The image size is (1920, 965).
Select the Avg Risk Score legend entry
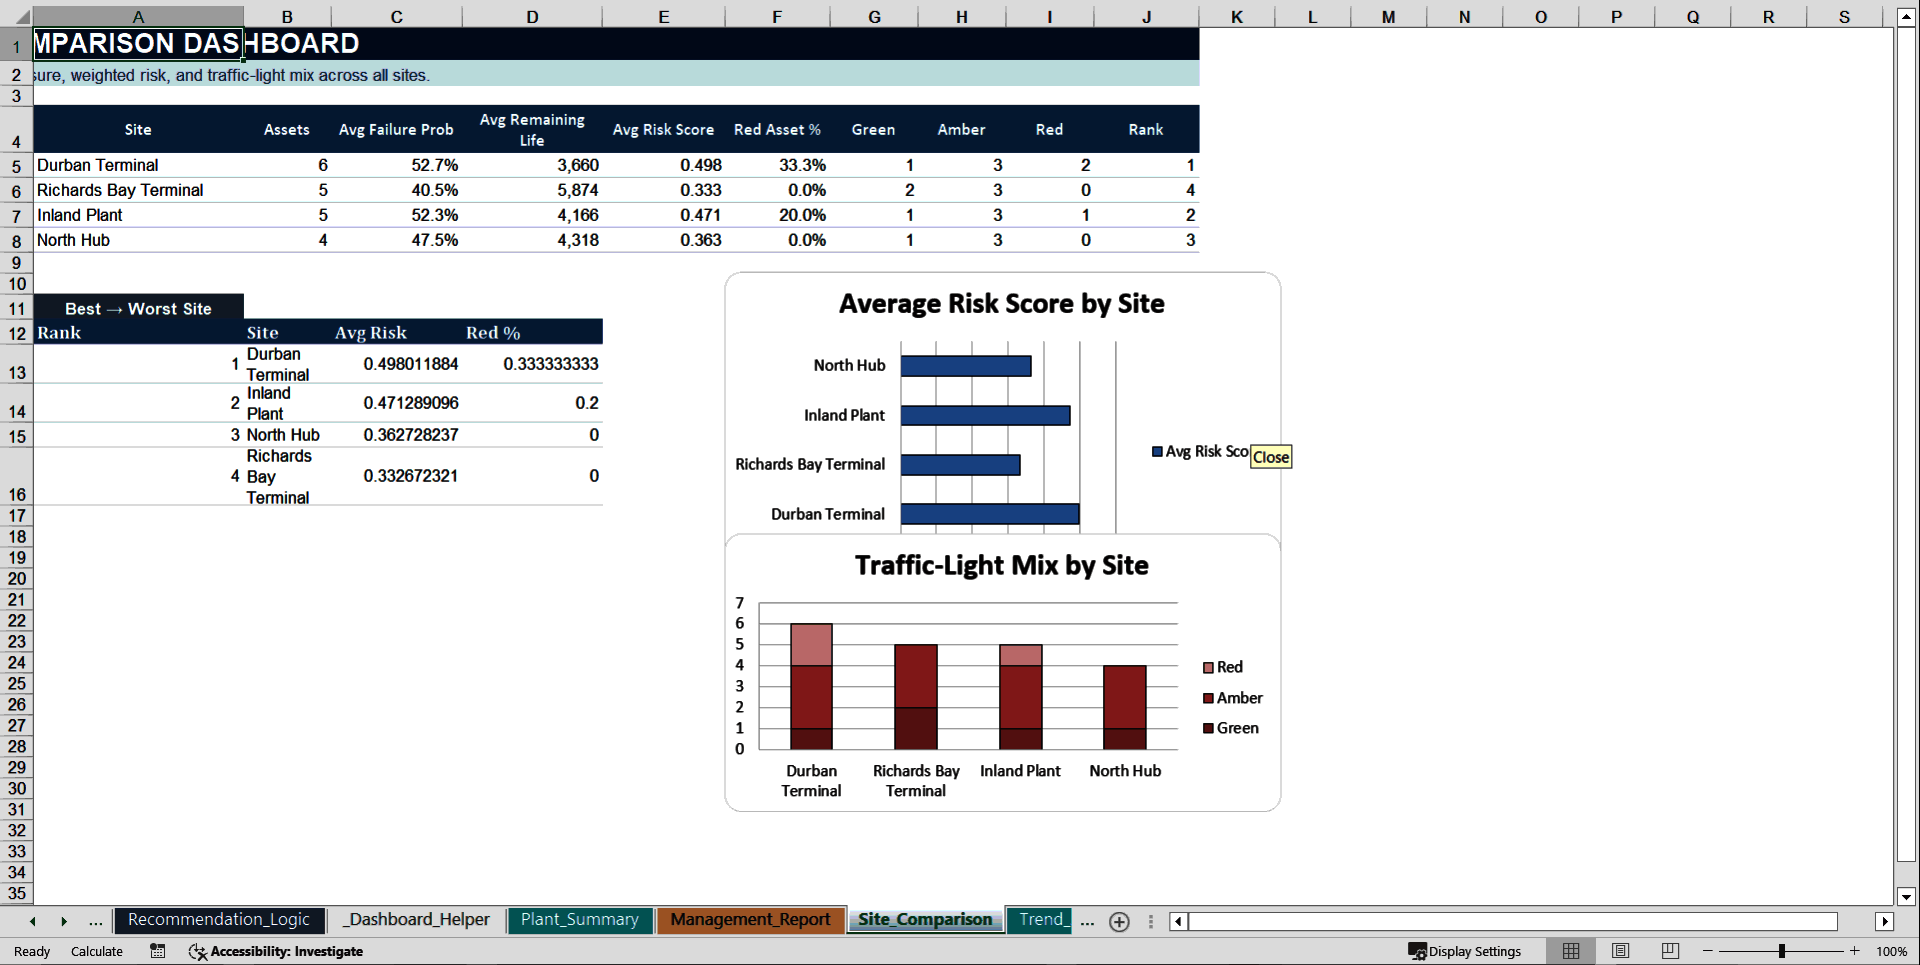pos(1200,451)
